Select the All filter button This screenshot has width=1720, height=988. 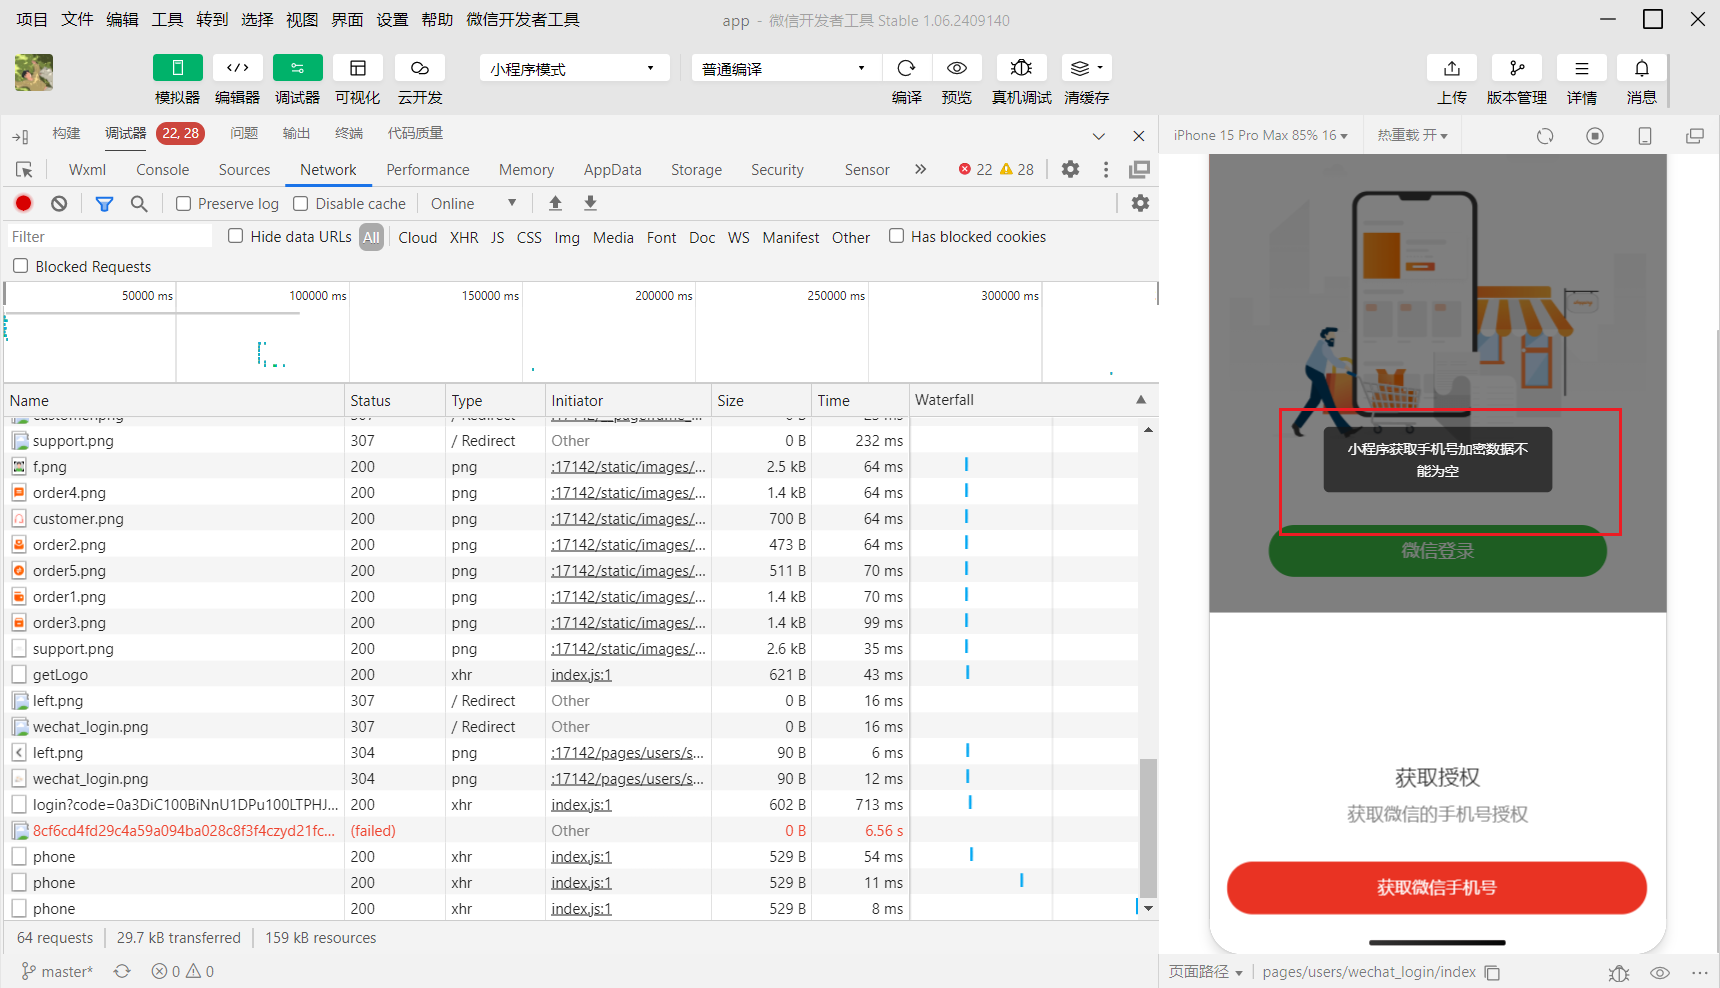point(372,237)
